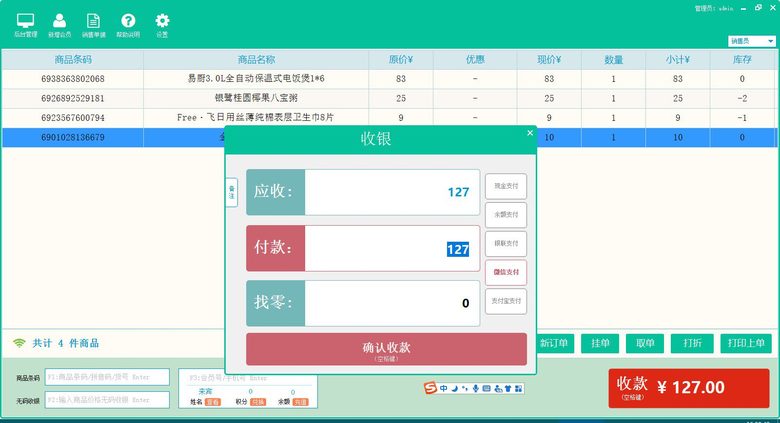Click Sogou microphone voice input icon
The image size is (780, 423).
(x=476, y=388)
